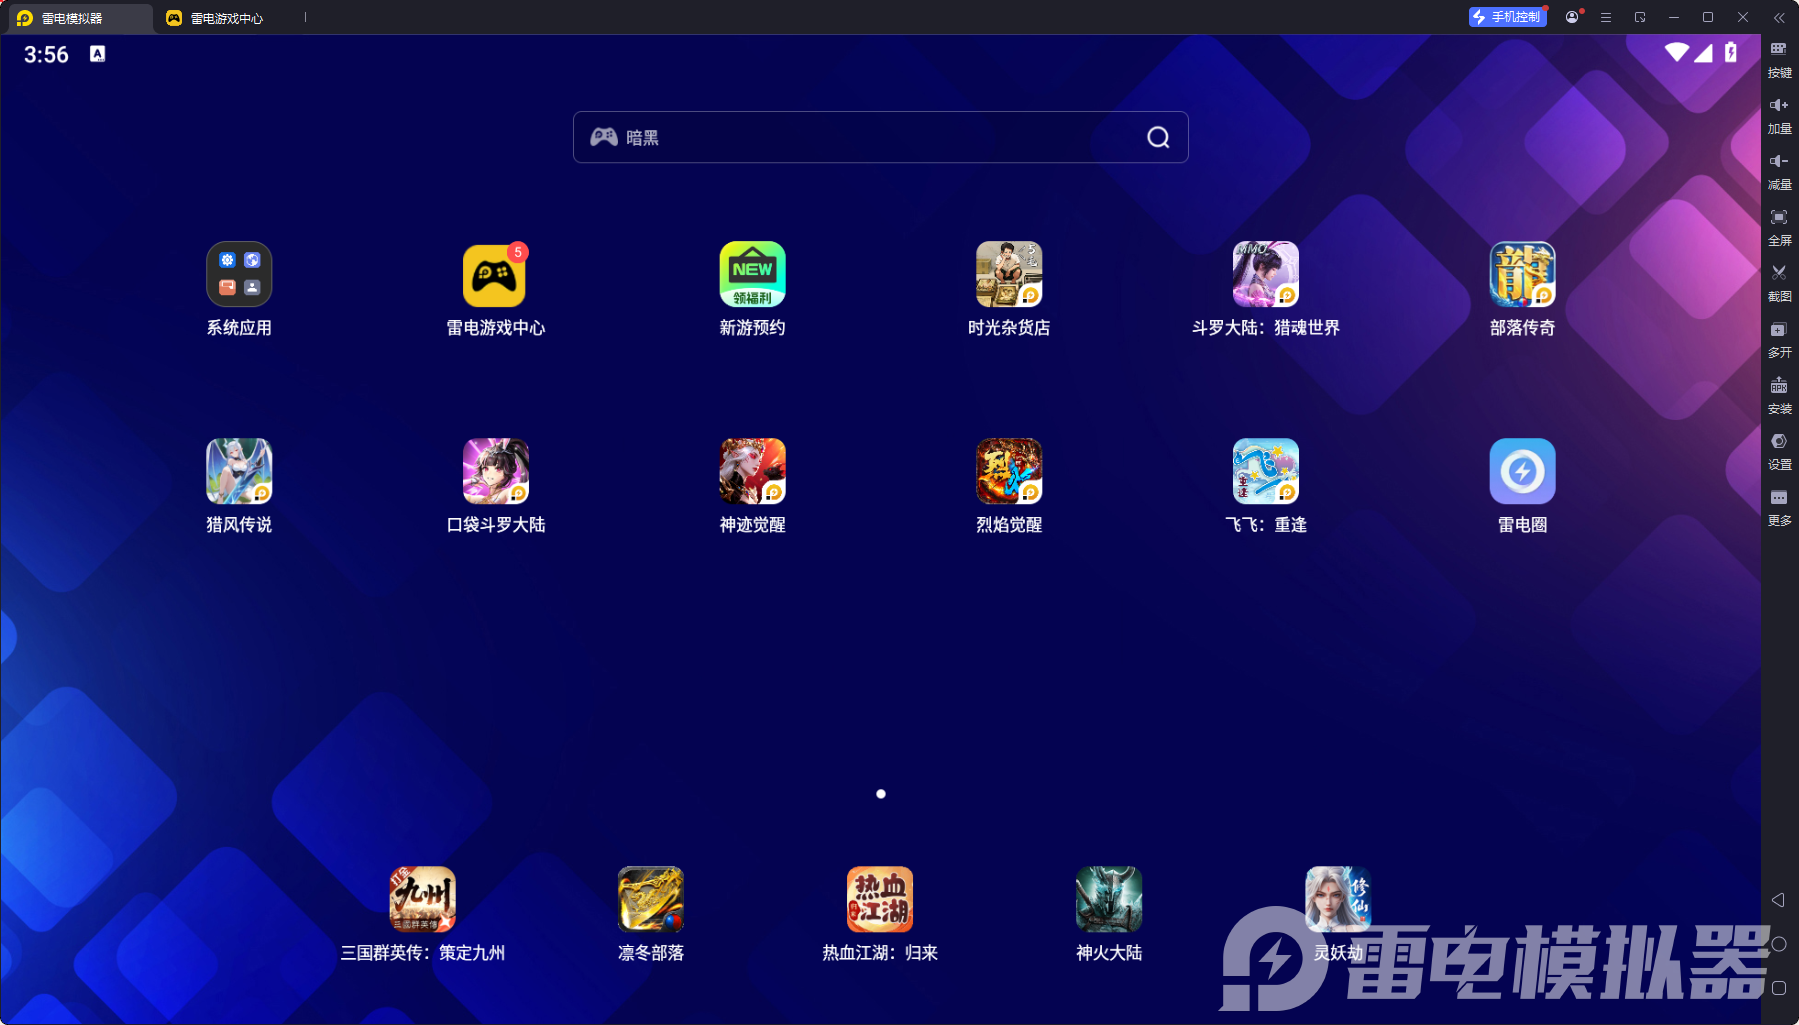Image resolution: width=1799 pixels, height=1025 pixels.
Task: Launch the 部落传奇 game
Action: tap(1522, 274)
